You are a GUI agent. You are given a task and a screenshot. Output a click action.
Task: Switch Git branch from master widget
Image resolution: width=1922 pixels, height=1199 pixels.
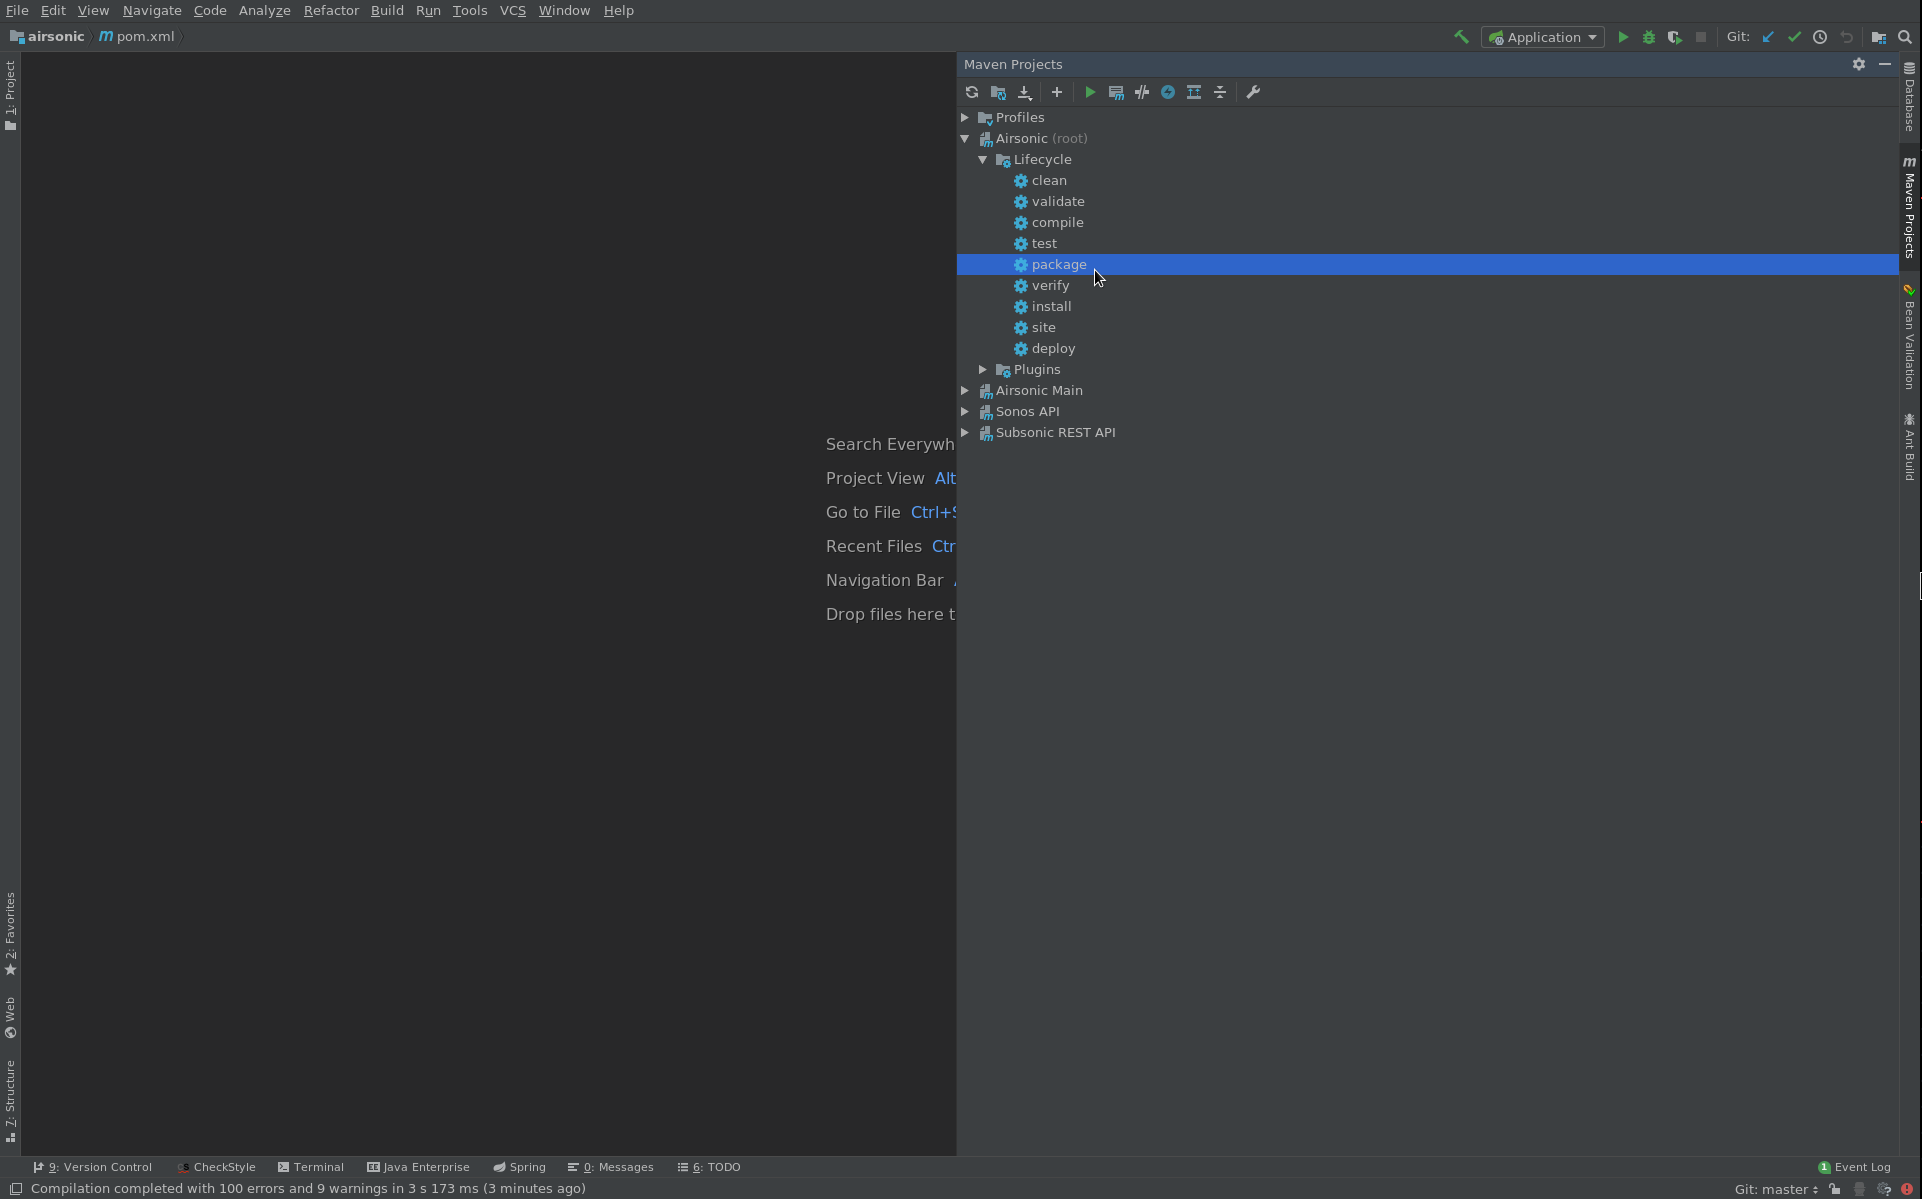[x=1776, y=1189]
